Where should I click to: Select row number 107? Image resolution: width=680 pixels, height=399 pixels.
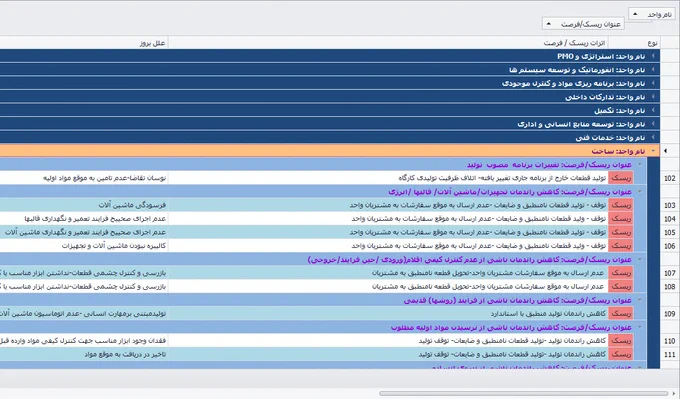pyautogui.click(x=670, y=273)
